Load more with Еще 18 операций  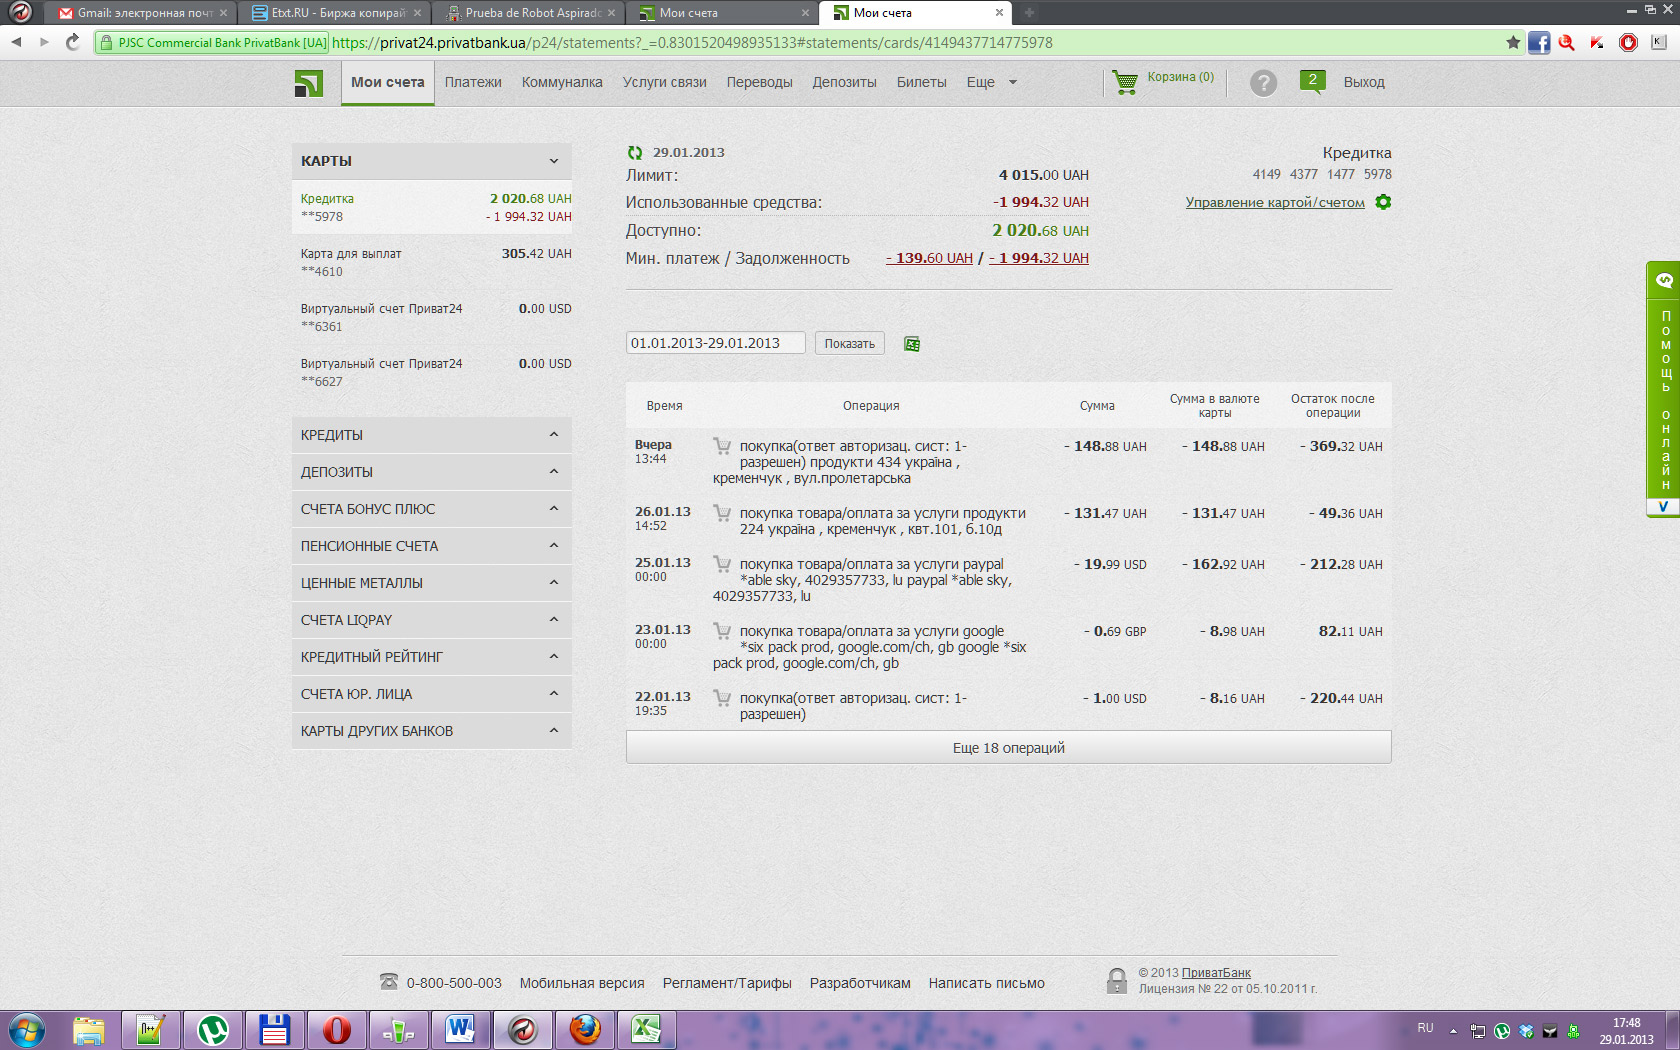pos(1008,748)
